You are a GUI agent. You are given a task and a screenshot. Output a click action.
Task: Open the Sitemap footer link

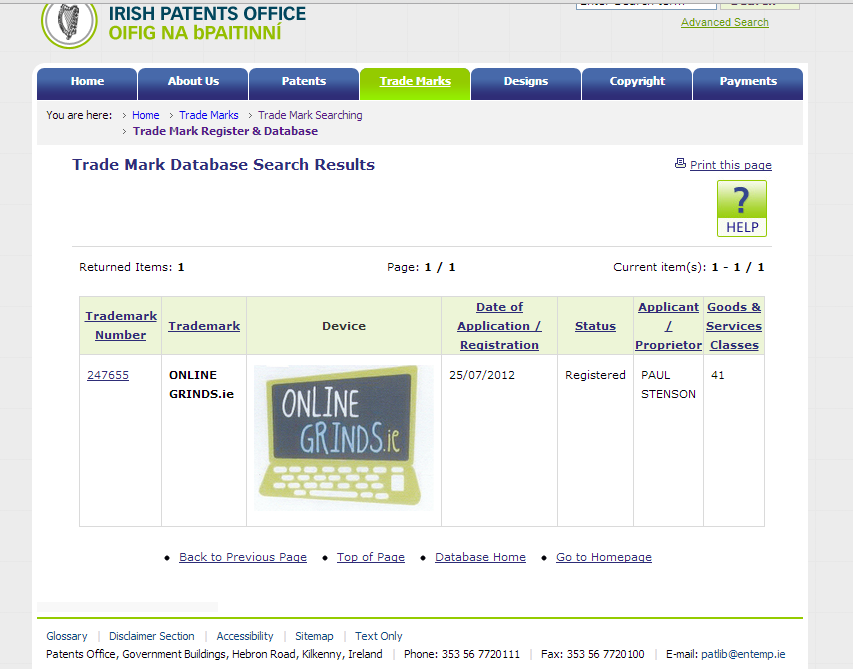pos(314,636)
